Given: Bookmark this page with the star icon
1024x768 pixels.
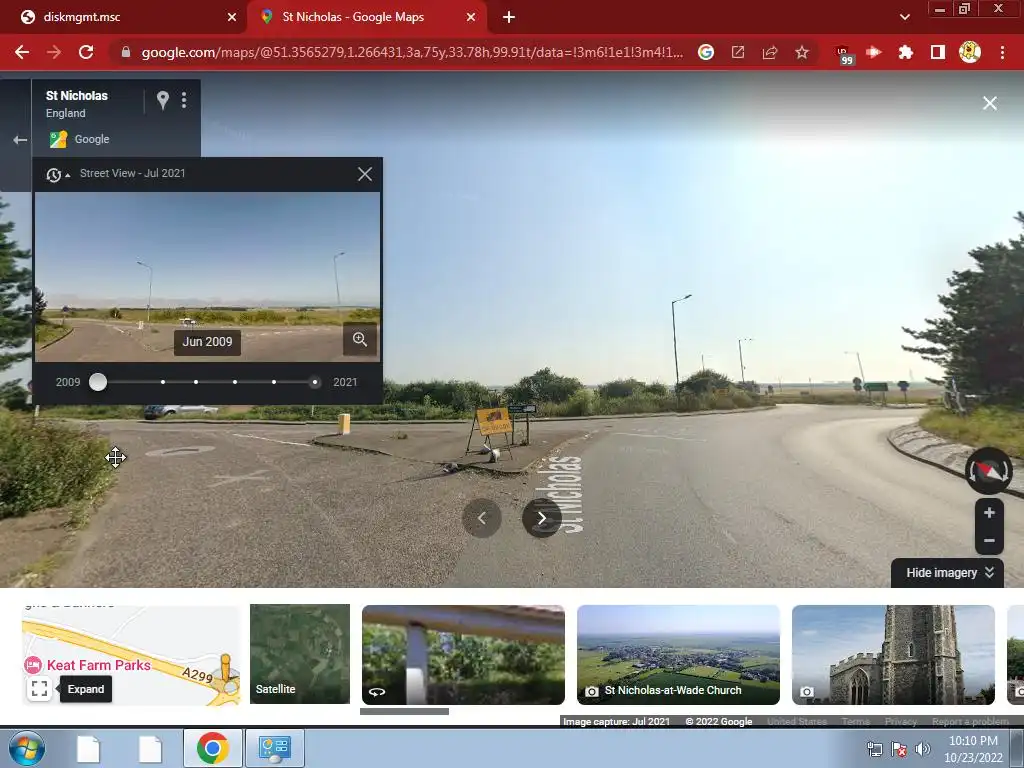Looking at the screenshot, I should coord(802,52).
